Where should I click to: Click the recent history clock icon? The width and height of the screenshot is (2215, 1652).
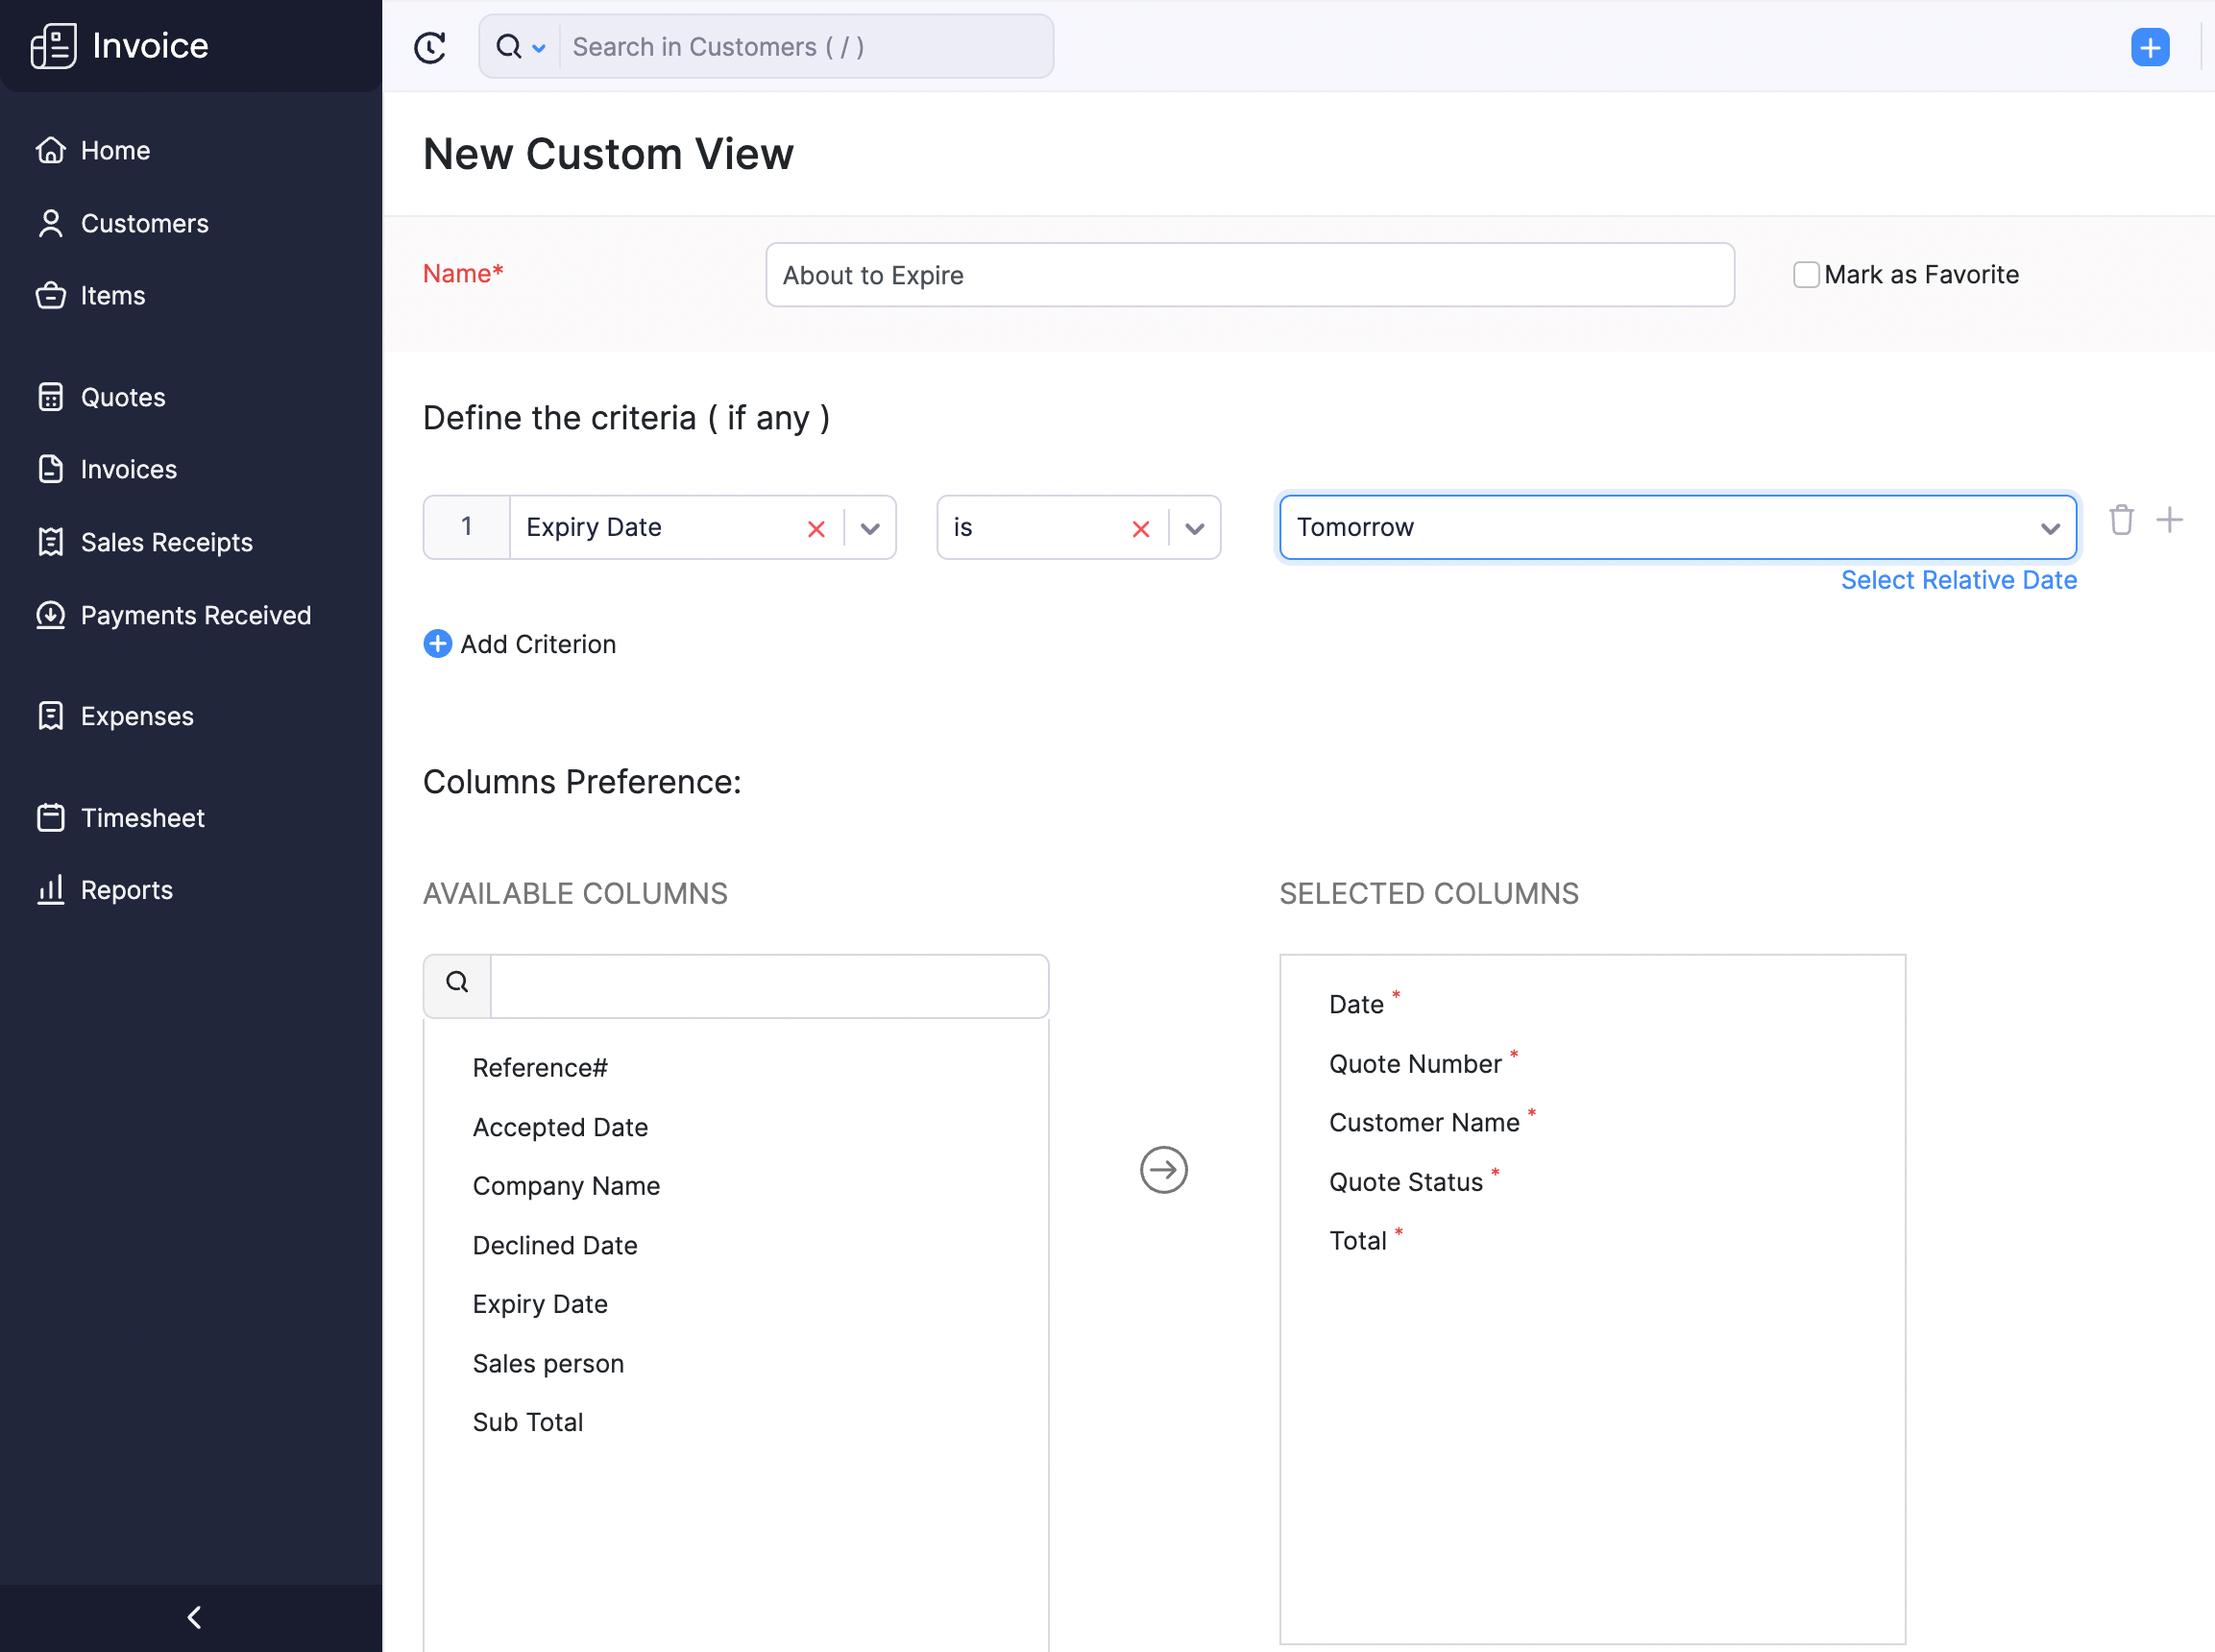(x=430, y=47)
